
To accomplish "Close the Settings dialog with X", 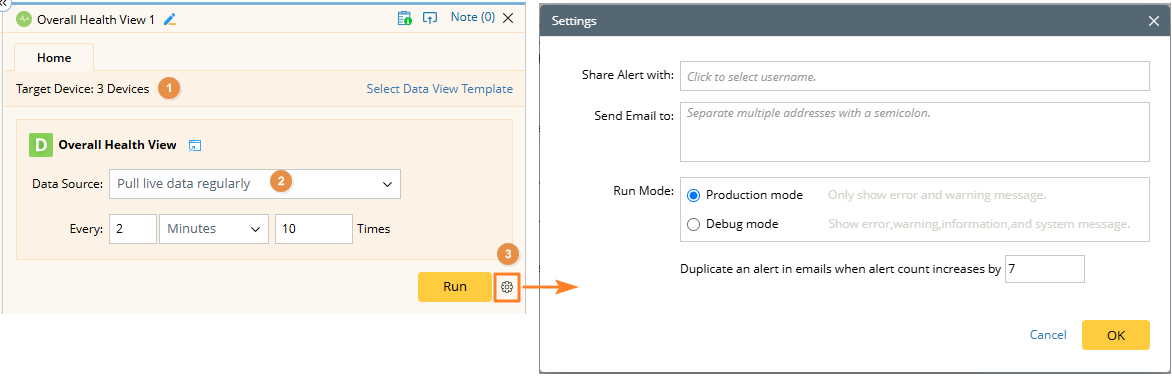I will pos(1153,21).
